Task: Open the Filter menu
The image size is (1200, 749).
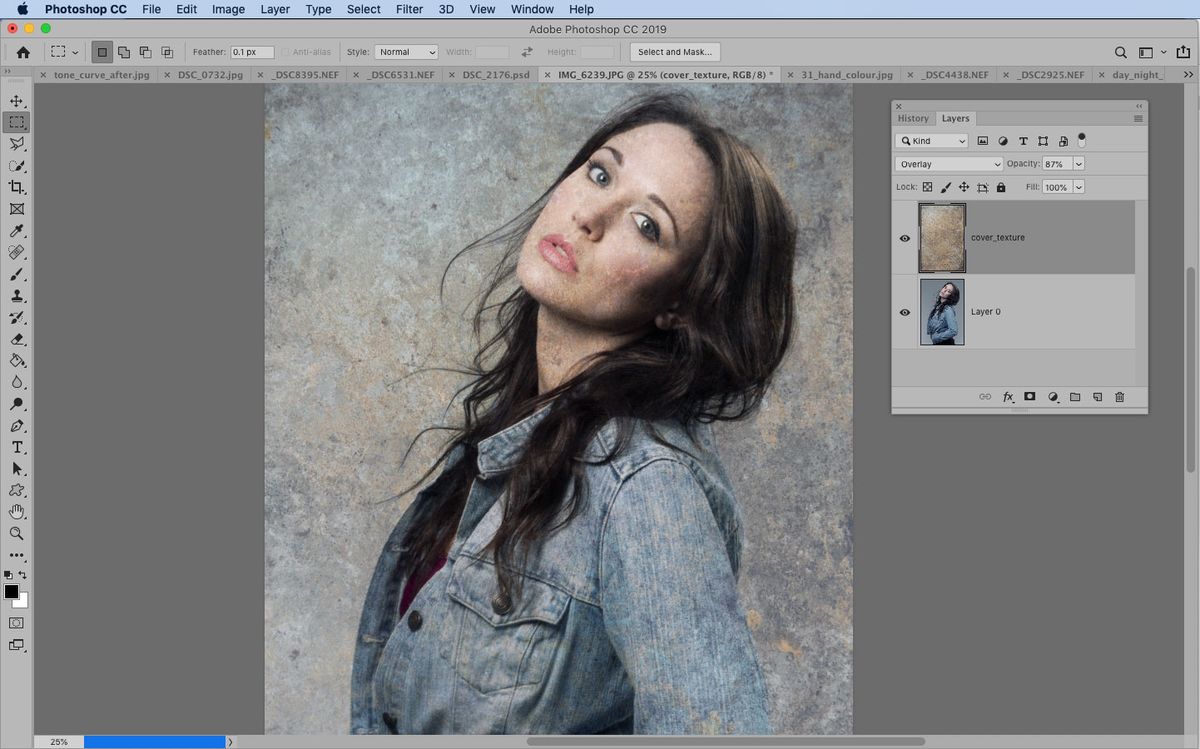Action: click(409, 9)
